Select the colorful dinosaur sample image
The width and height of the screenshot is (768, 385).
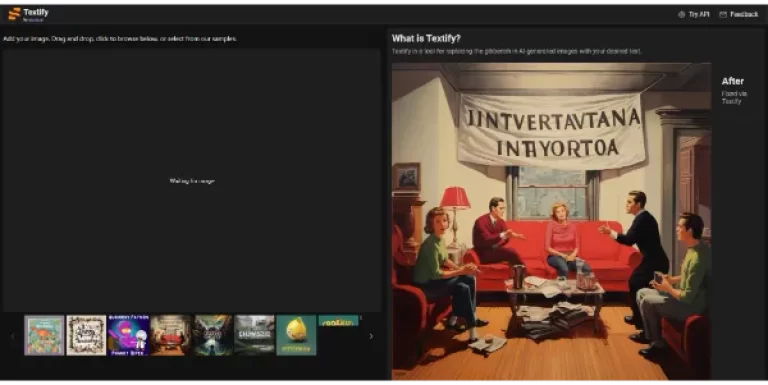pos(44,335)
